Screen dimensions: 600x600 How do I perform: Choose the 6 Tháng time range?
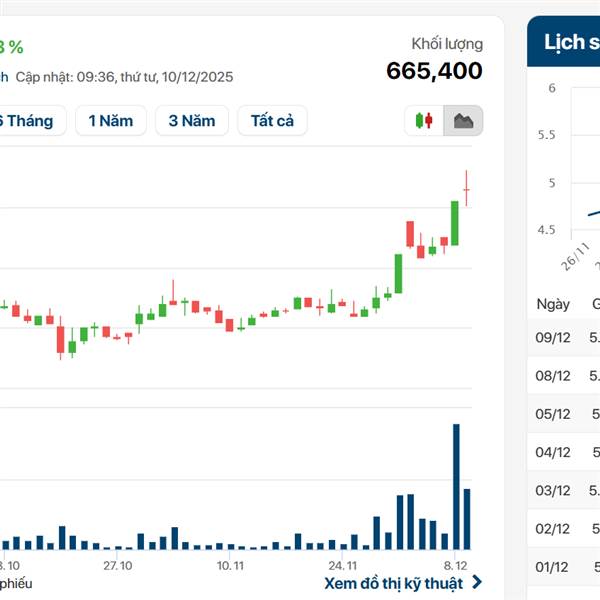28,121
